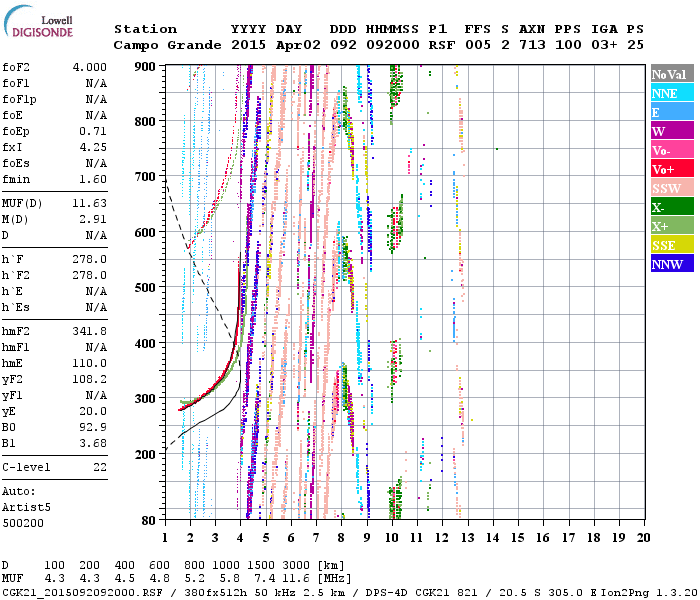Select the NNE cyan legend swatch
The image size is (700, 600).
point(672,93)
